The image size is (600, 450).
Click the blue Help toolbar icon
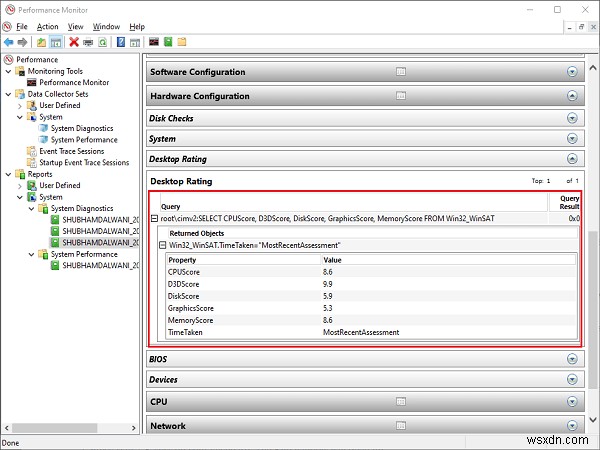[x=120, y=43]
